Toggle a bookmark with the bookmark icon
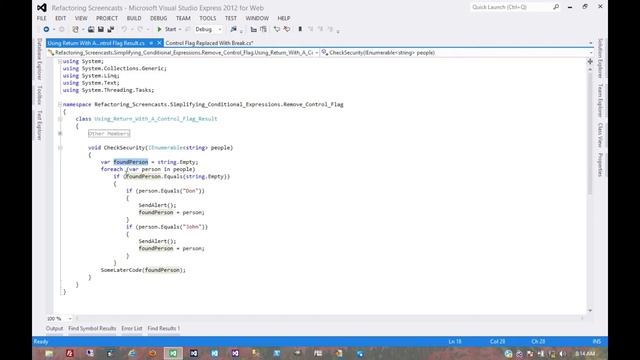The width and height of the screenshot is (640, 360). point(300,29)
